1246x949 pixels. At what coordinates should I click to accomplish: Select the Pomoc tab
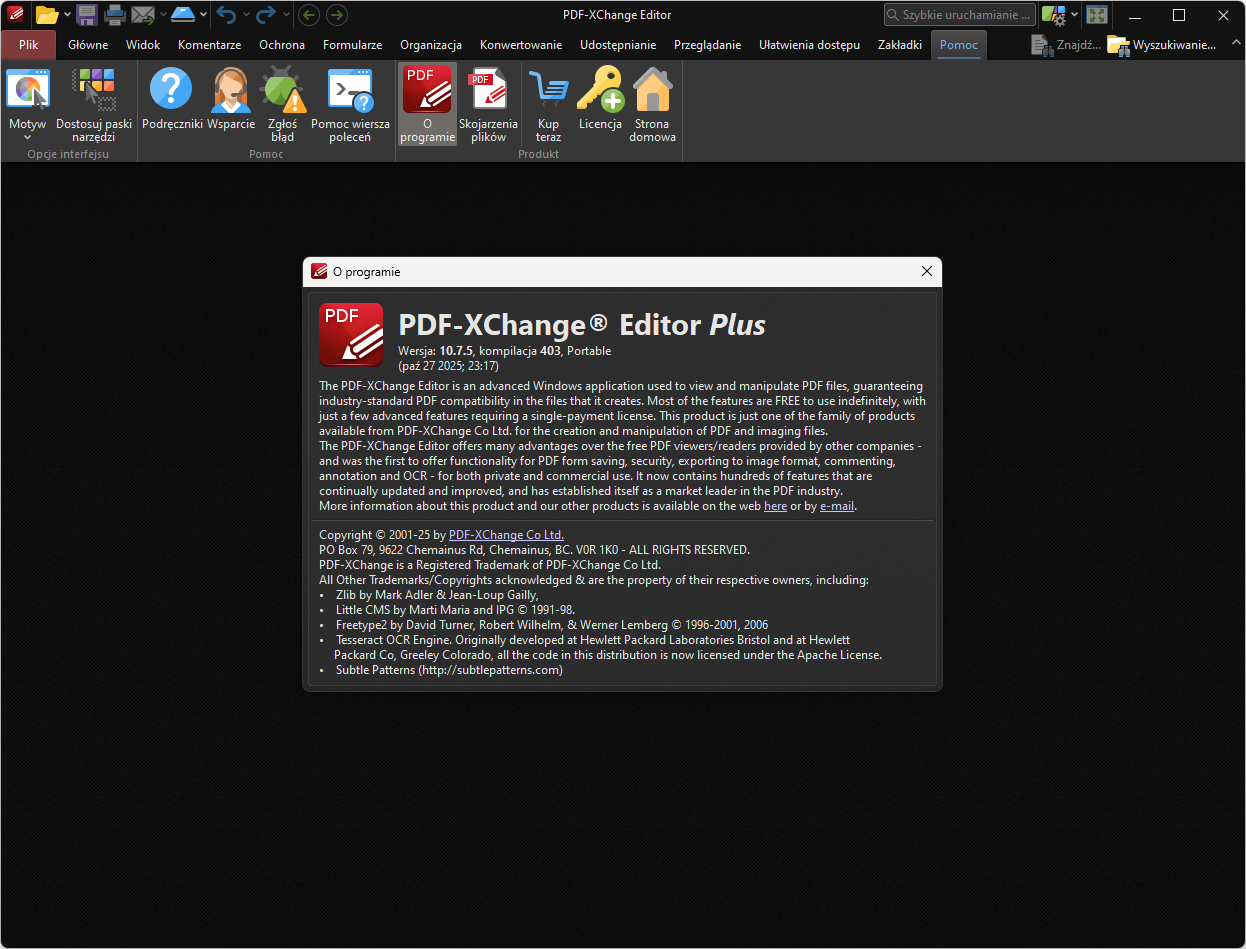click(959, 45)
